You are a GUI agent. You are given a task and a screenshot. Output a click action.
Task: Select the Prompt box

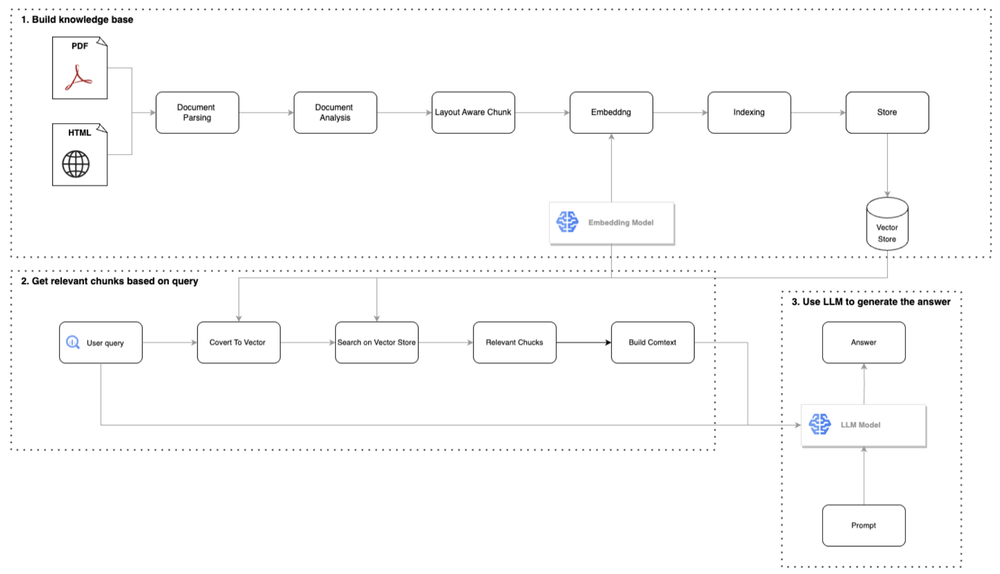pyautogui.click(x=864, y=526)
